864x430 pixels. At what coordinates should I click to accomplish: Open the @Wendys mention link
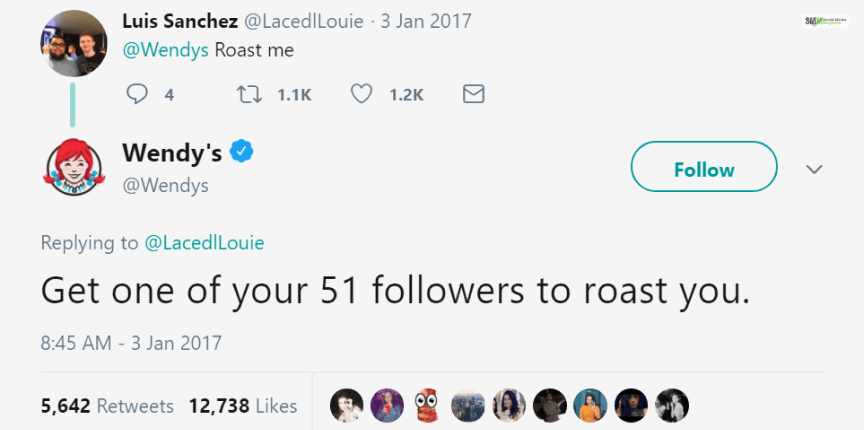point(165,49)
